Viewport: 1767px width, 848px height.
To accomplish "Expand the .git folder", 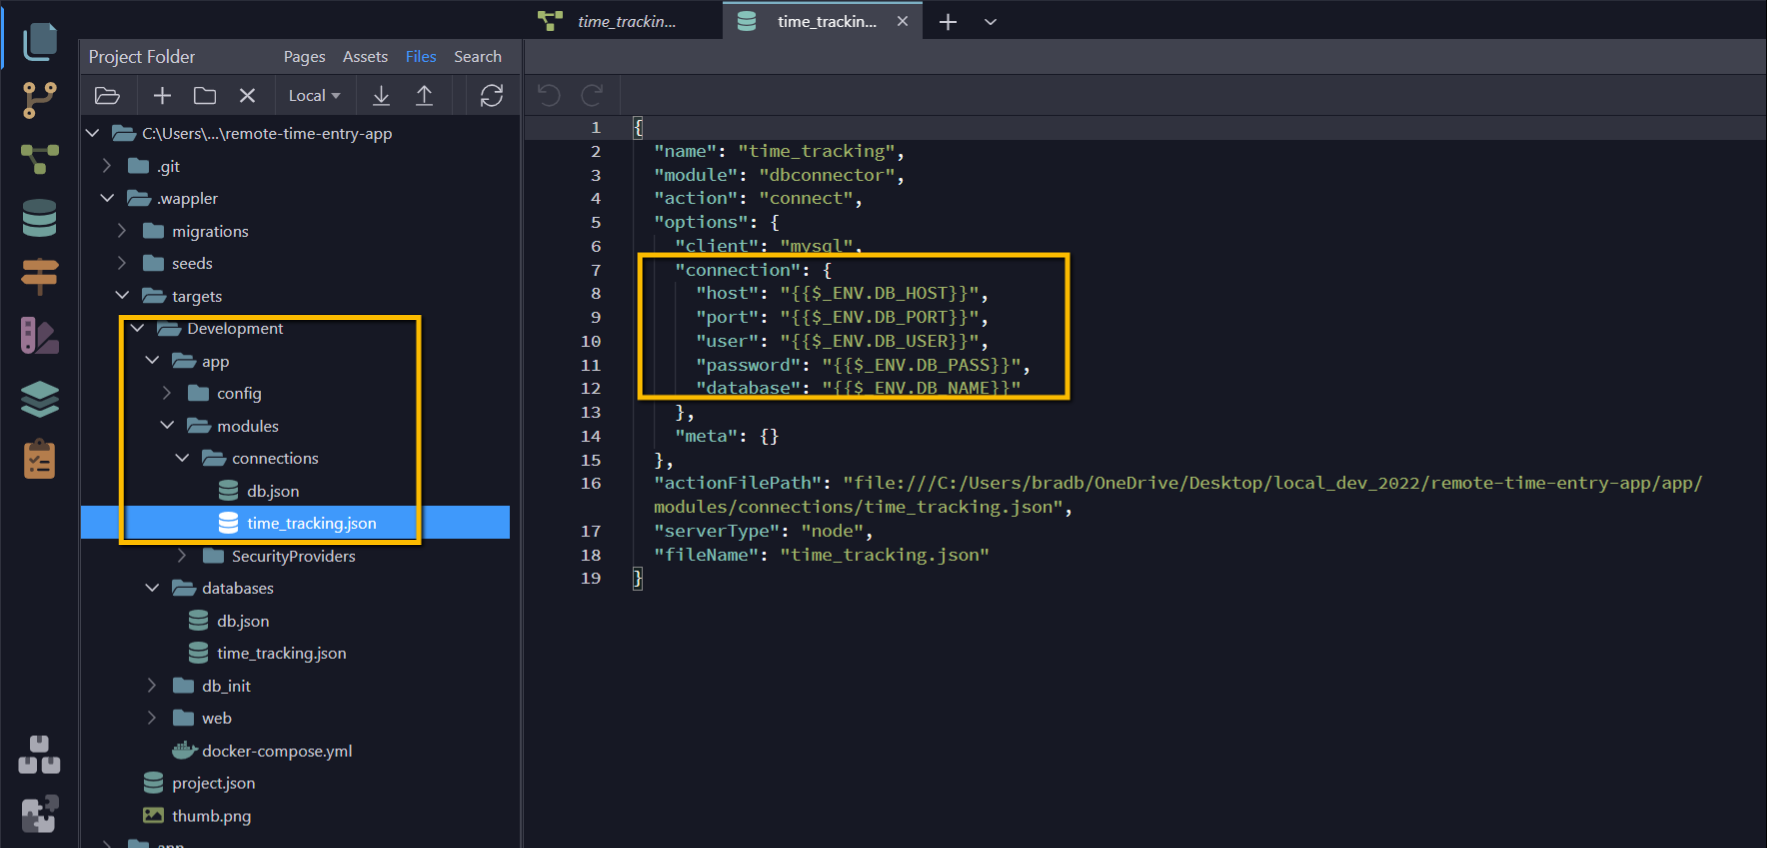I will click(107, 166).
